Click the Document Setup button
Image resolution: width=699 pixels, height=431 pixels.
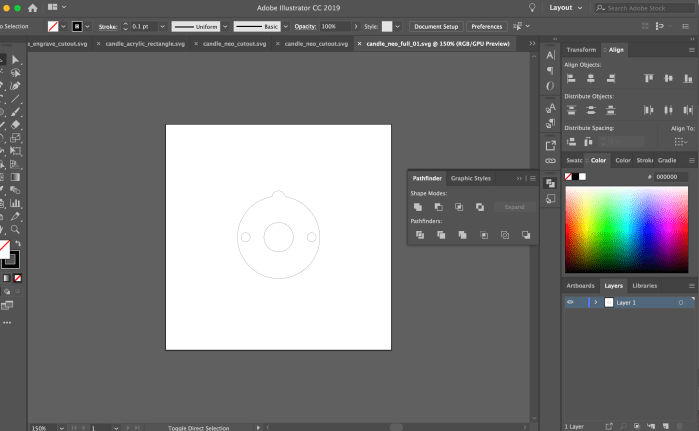[x=436, y=26]
